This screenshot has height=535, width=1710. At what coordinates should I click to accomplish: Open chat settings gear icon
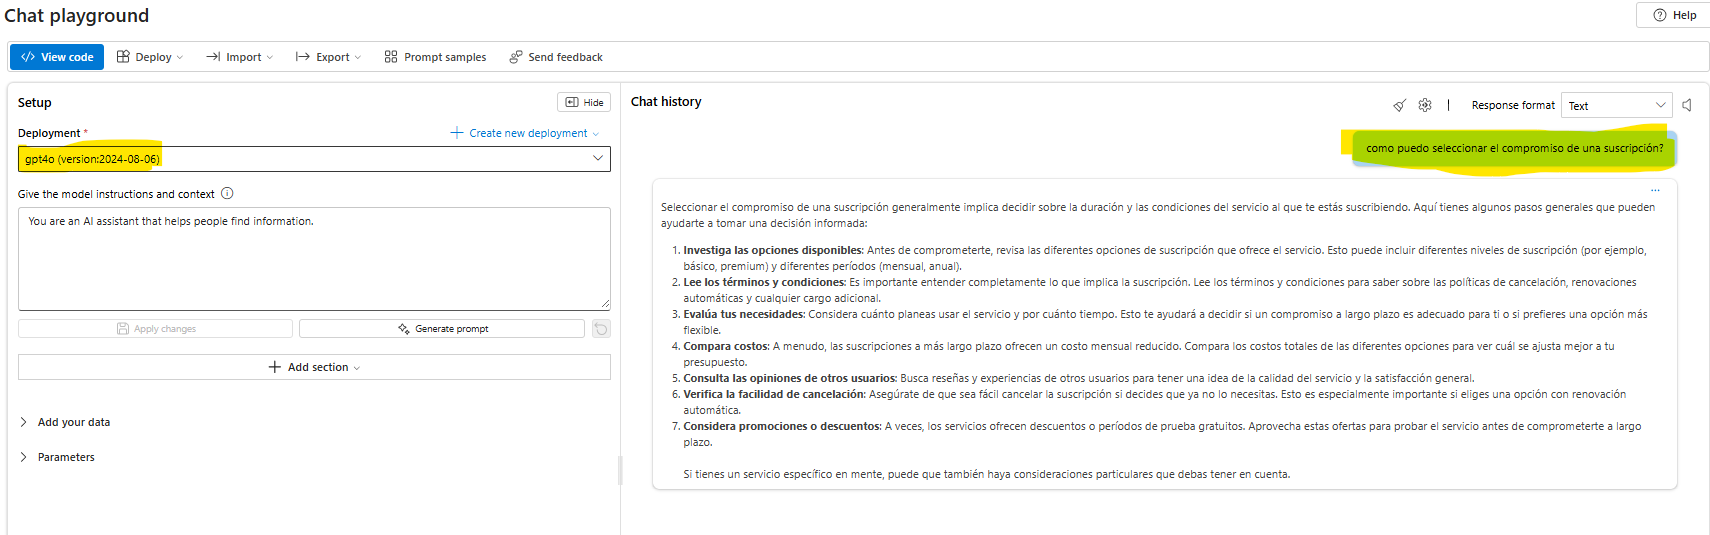(x=1425, y=105)
